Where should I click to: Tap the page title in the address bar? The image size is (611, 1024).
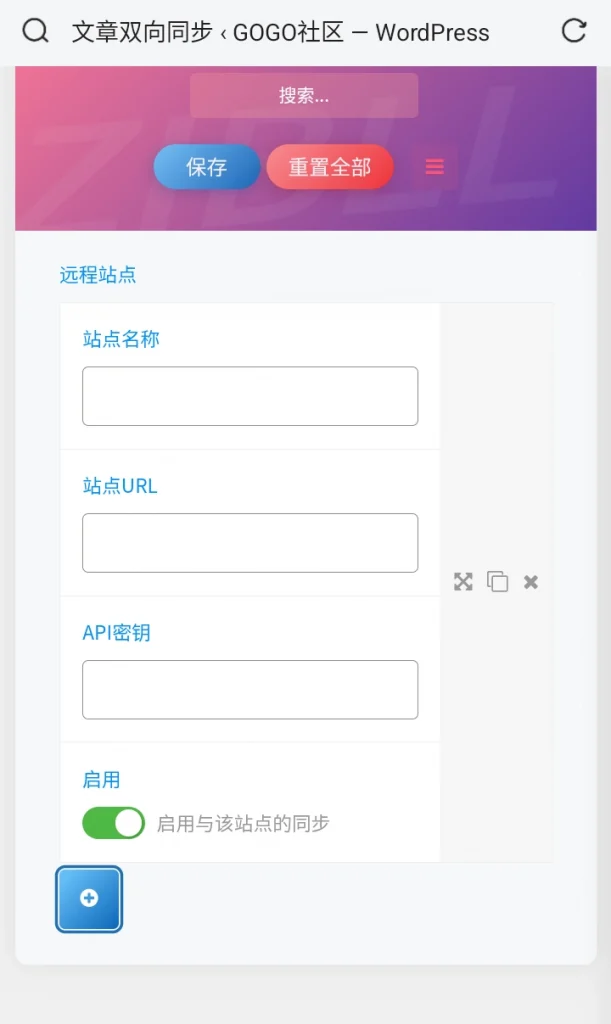[280, 31]
